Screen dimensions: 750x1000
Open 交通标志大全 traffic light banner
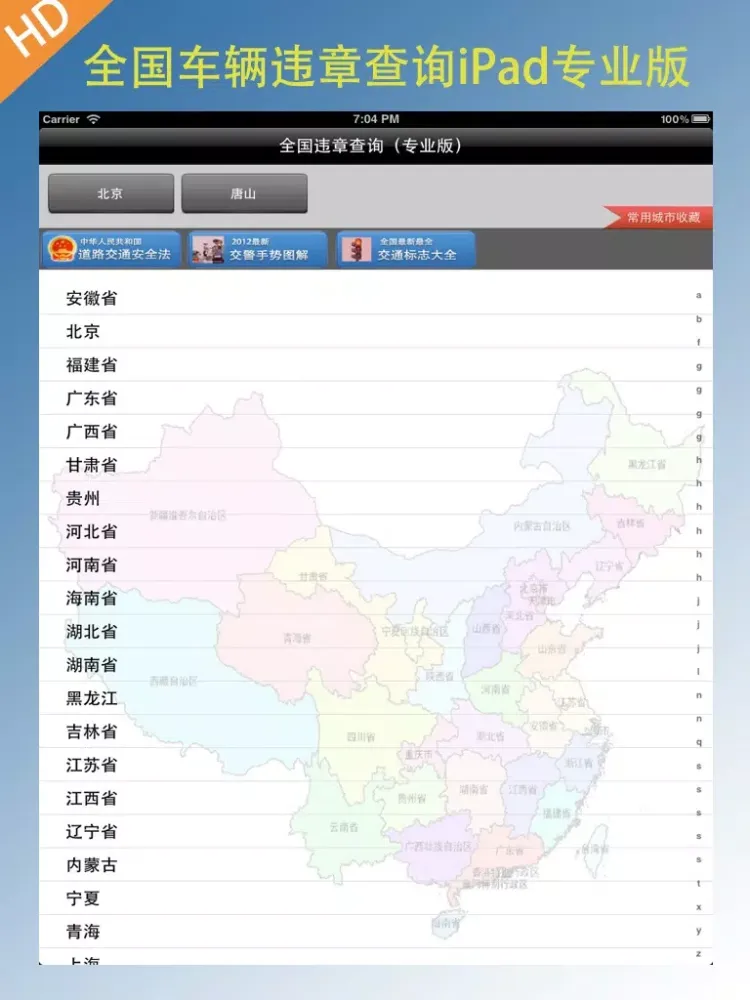click(x=406, y=249)
